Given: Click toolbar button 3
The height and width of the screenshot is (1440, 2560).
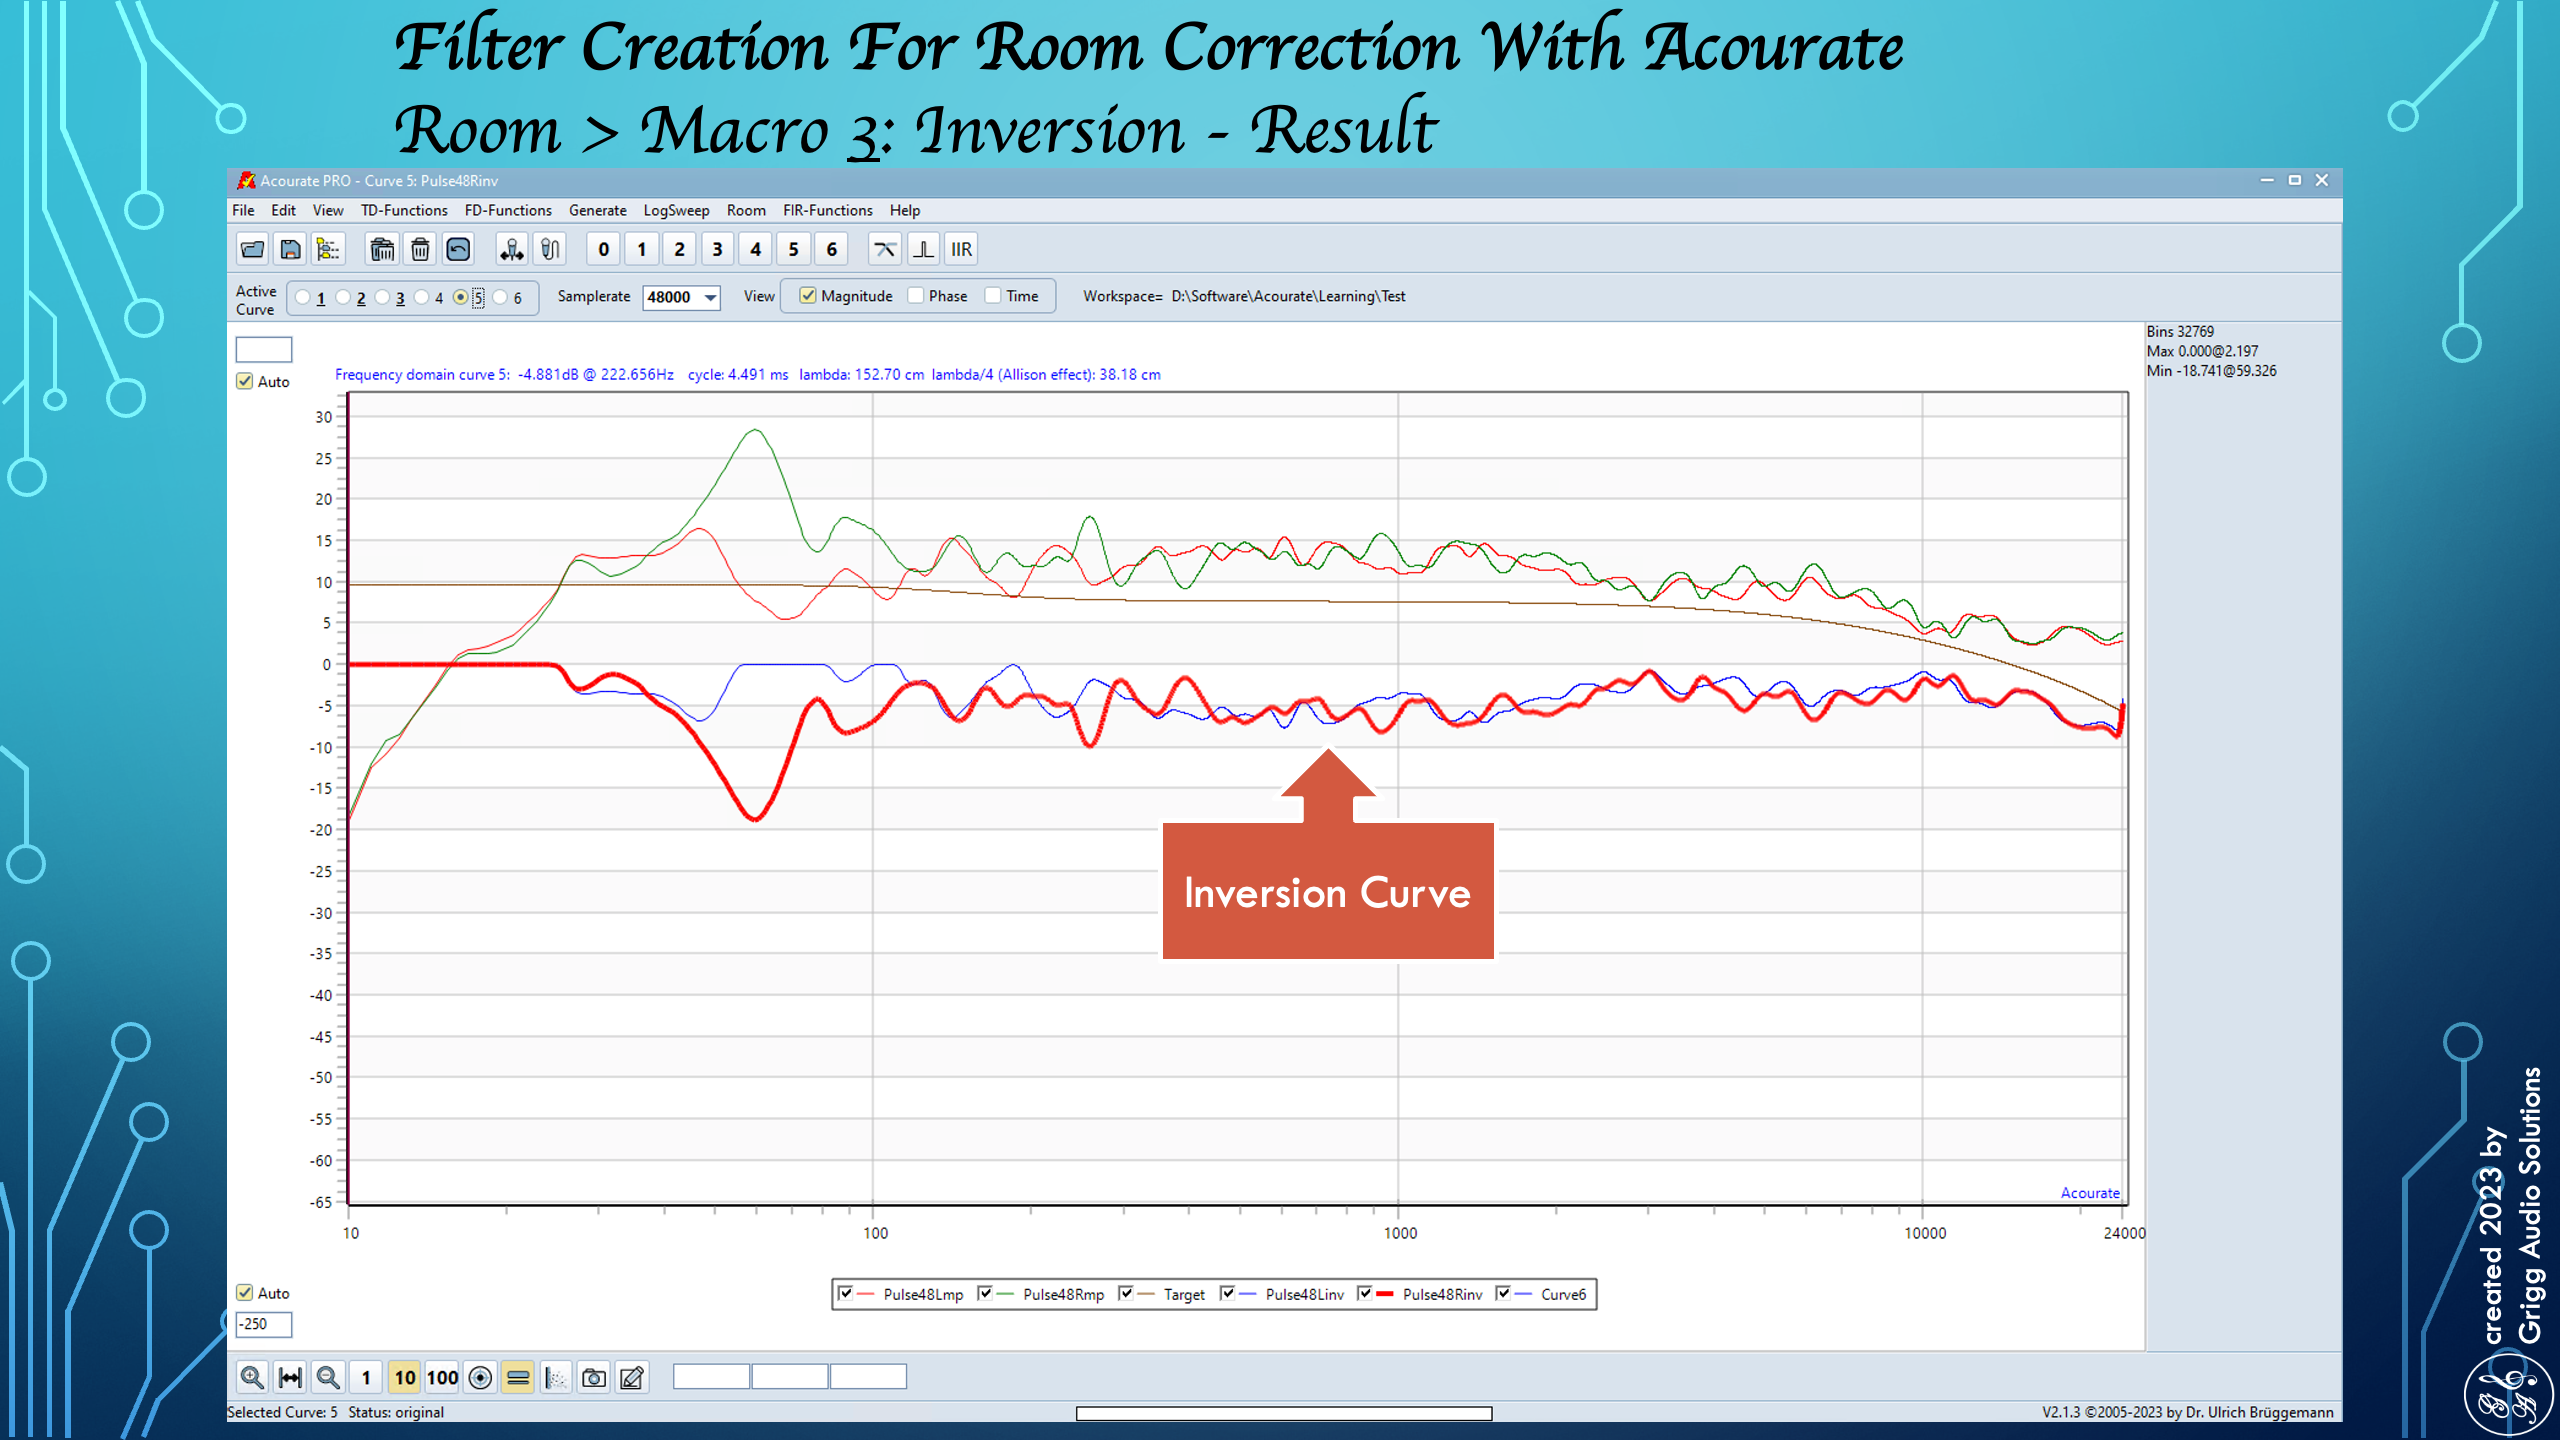Looking at the screenshot, I should click(x=717, y=249).
